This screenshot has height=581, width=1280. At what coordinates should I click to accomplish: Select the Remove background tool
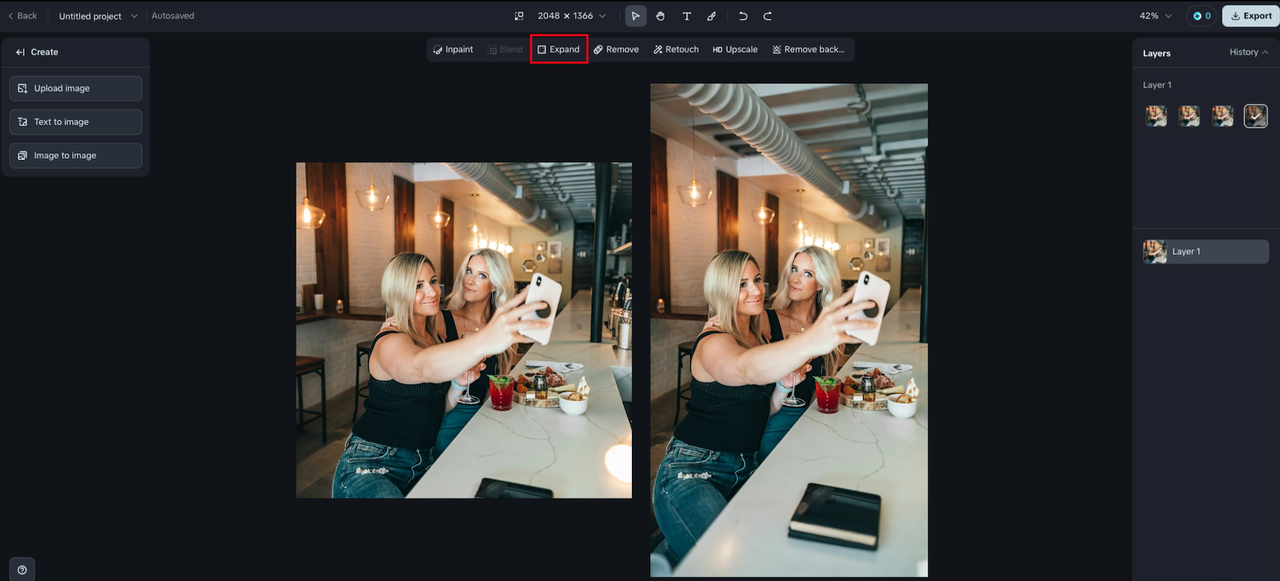pos(808,49)
